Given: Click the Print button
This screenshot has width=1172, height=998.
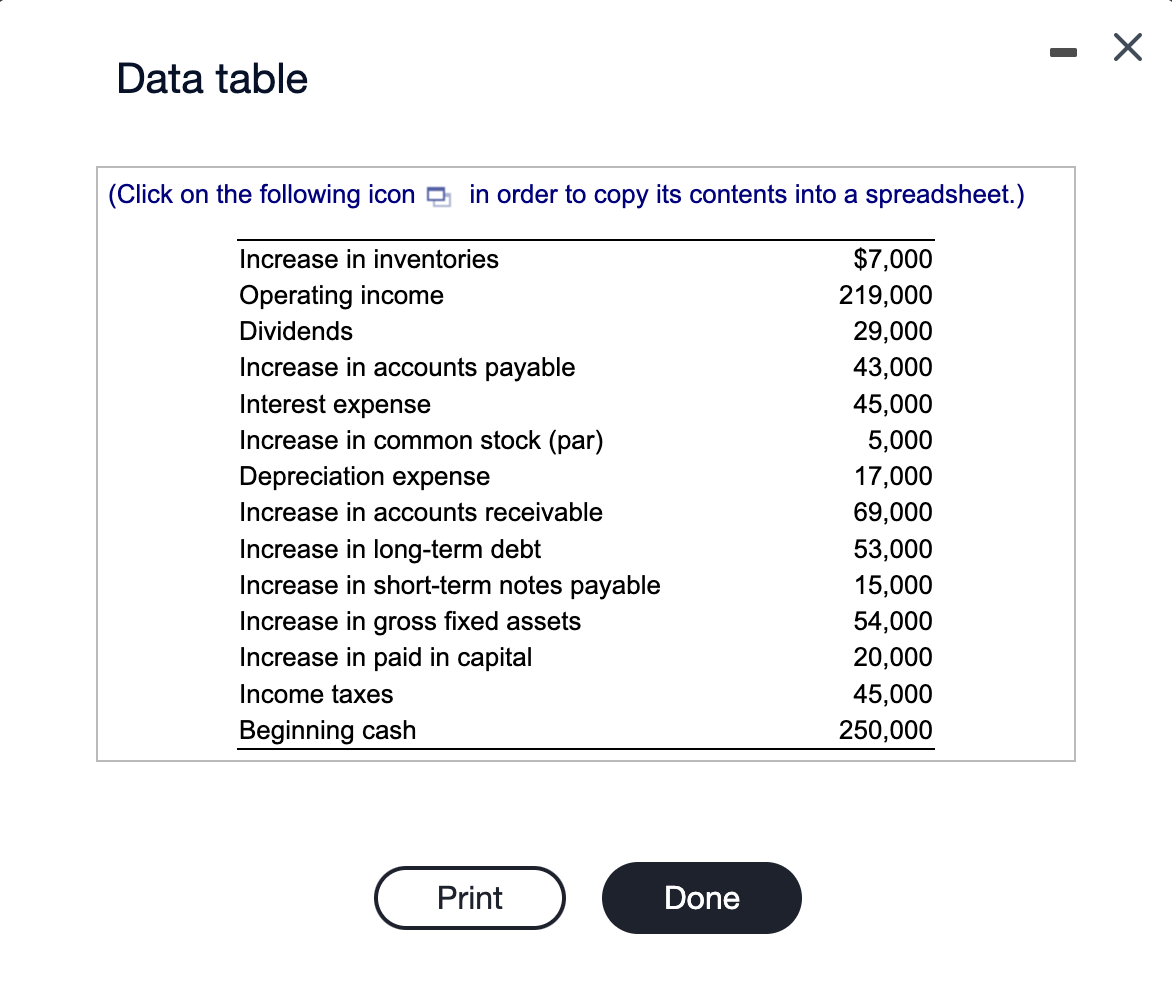Looking at the screenshot, I should (469, 897).
